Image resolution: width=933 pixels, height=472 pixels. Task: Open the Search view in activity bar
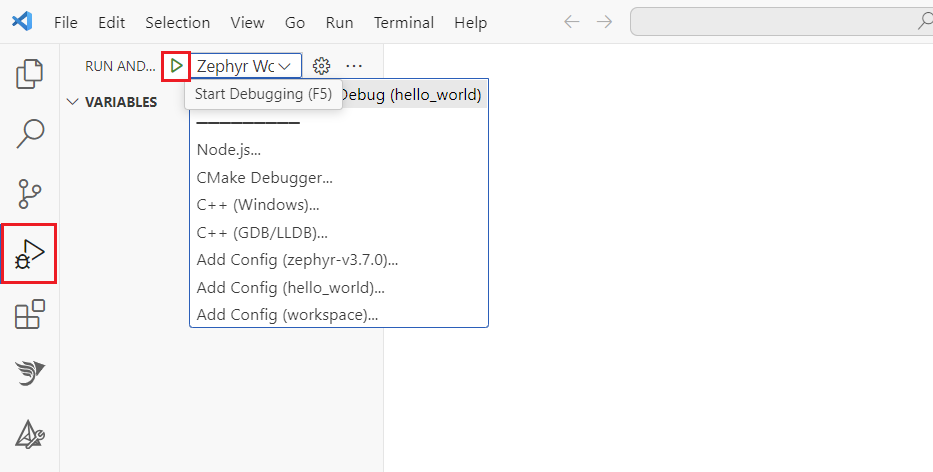tap(30, 133)
